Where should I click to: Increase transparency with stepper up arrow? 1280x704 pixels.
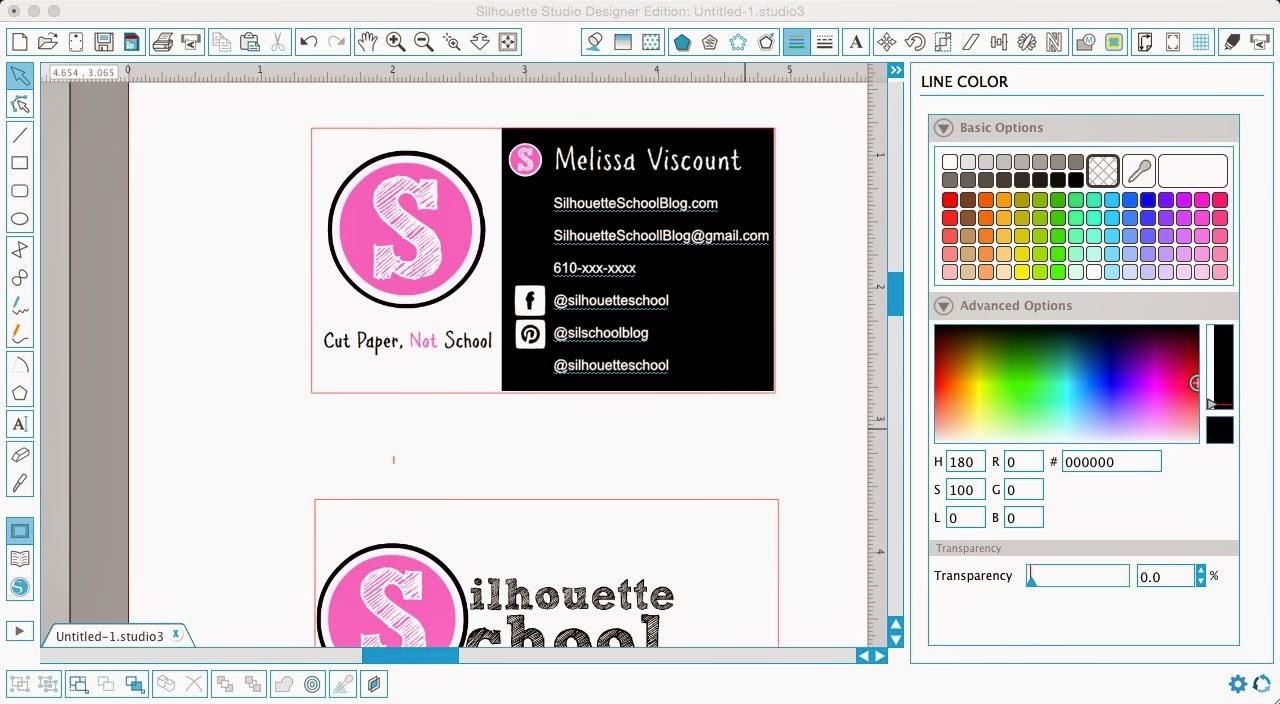pyautogui.click(x=1201, y=571)
